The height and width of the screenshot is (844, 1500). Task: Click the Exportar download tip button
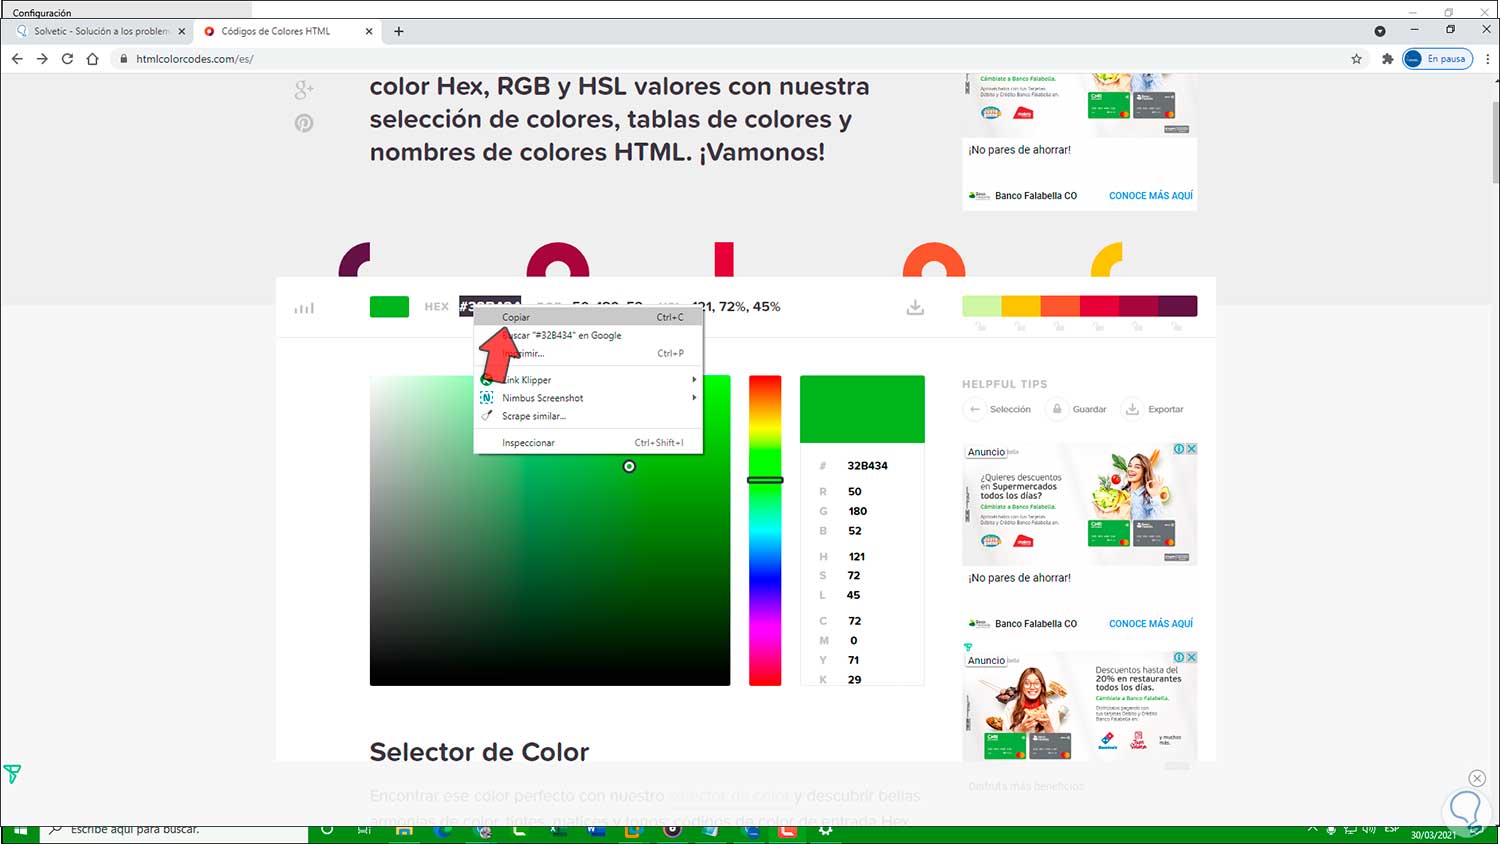click(1132, 409)
